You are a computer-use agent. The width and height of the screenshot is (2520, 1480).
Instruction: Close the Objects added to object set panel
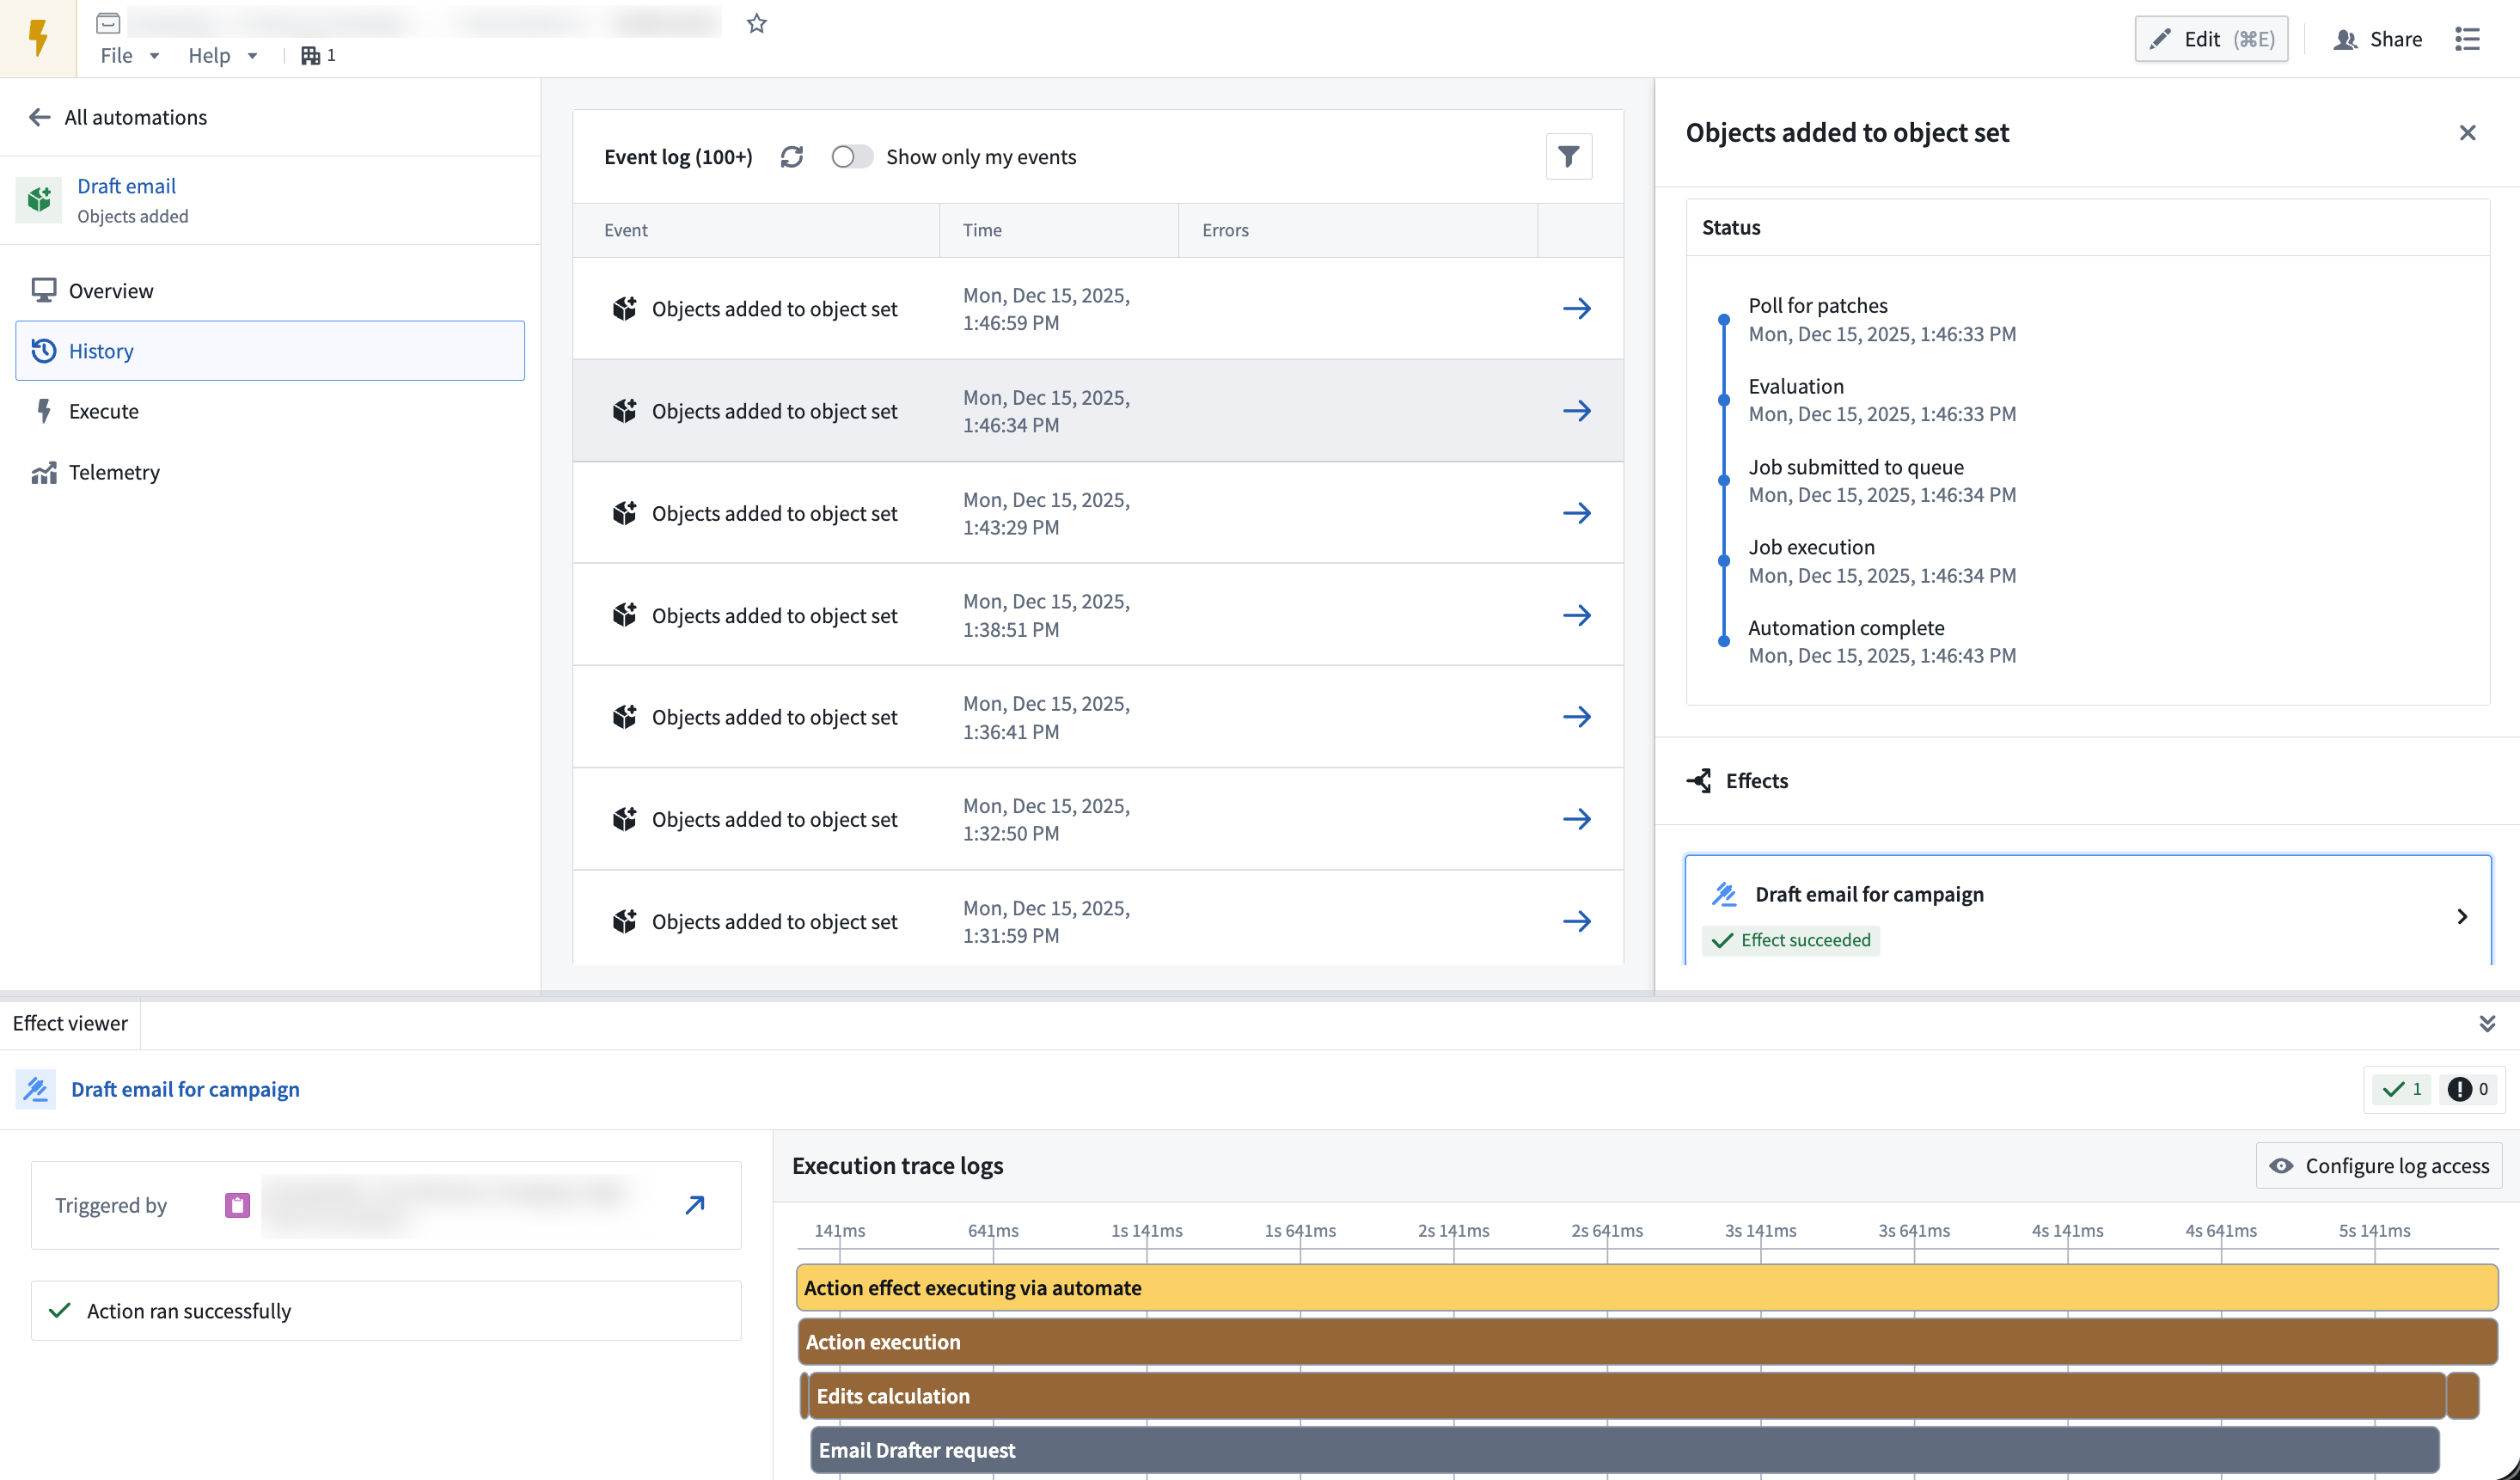pos(2467,132)
